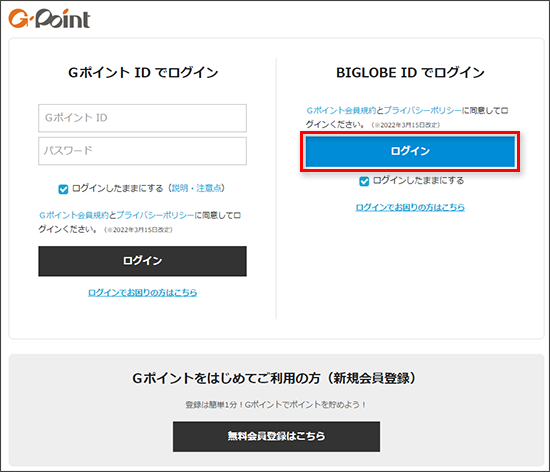Focus the Gポイント ID input field
550x472 pixels.
click(x=142, y=118)
